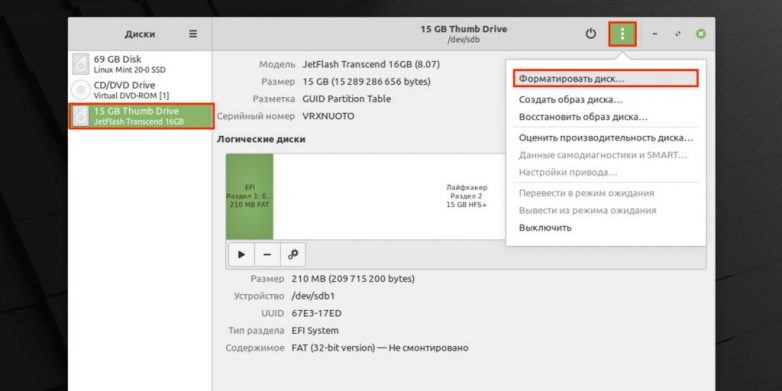The width and height of the screenshot is (782, 391).
Task: Click the Диски sidebar title
Action: [140, 34]
